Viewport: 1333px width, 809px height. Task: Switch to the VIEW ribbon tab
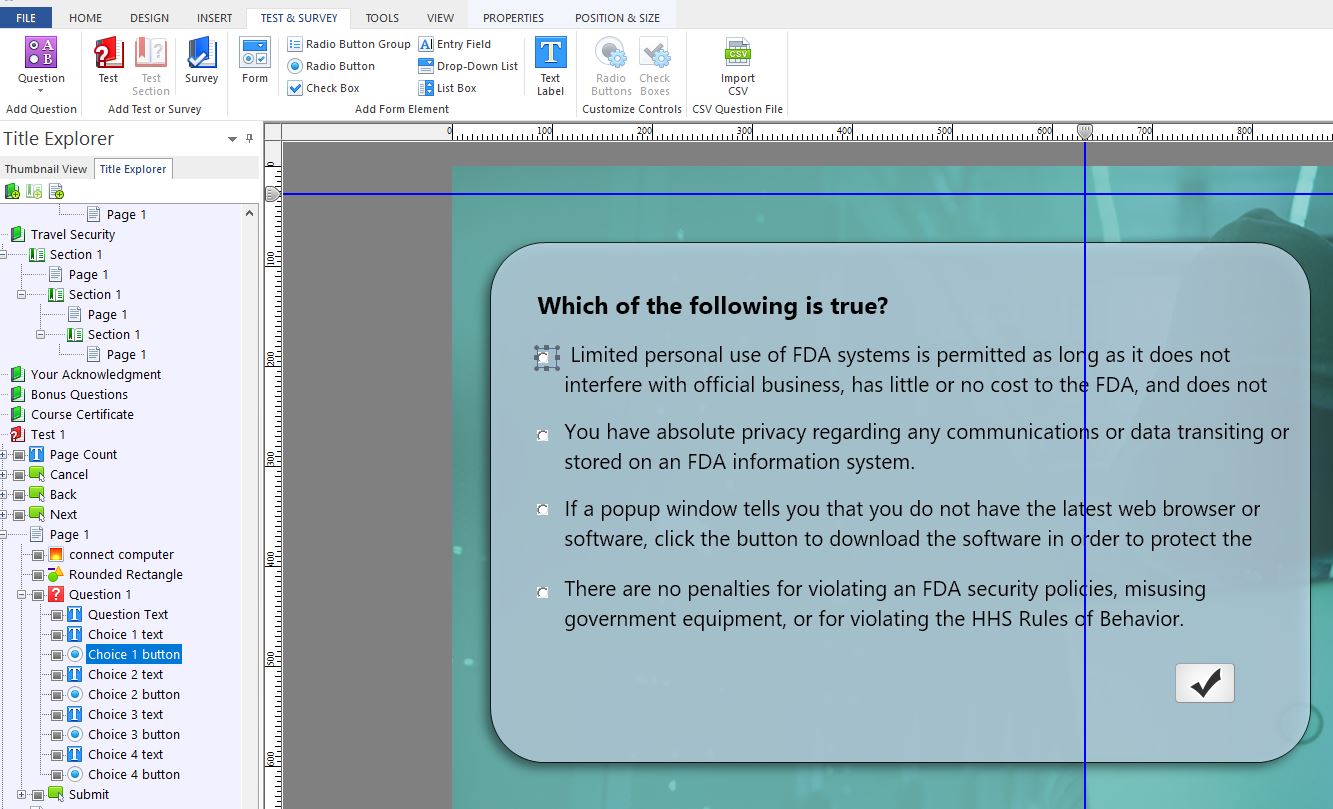pyautogui.click(x=440, y=18)
